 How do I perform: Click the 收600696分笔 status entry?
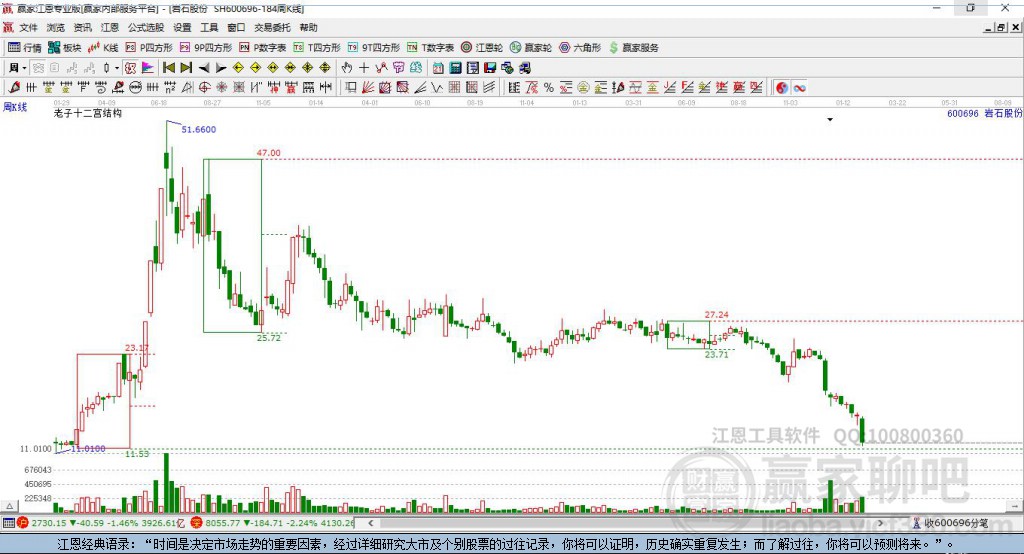point(950,523)
